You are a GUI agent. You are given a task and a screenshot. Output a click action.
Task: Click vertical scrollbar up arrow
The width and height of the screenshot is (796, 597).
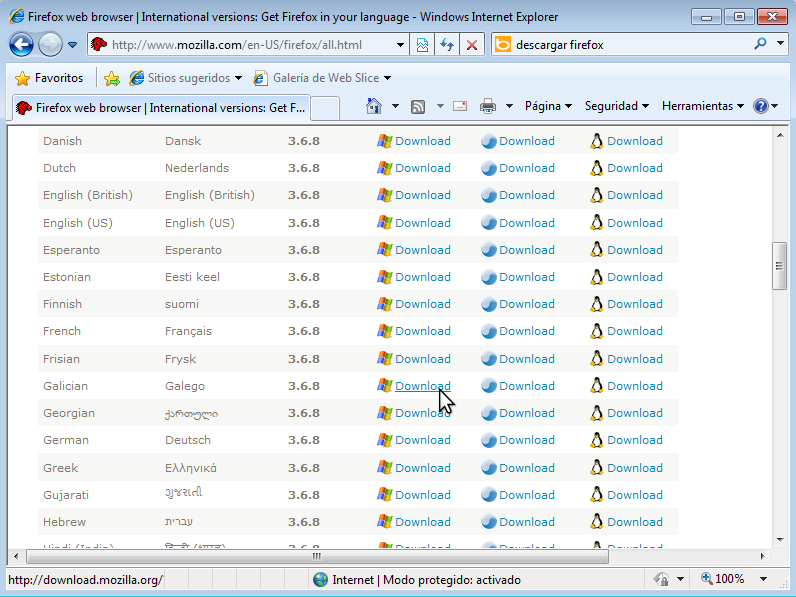tap(780, 135)
